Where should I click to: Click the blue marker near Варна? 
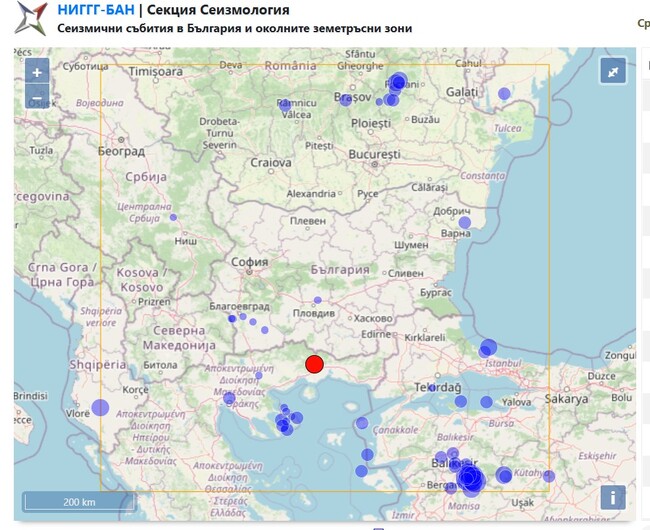click(438, 212)
